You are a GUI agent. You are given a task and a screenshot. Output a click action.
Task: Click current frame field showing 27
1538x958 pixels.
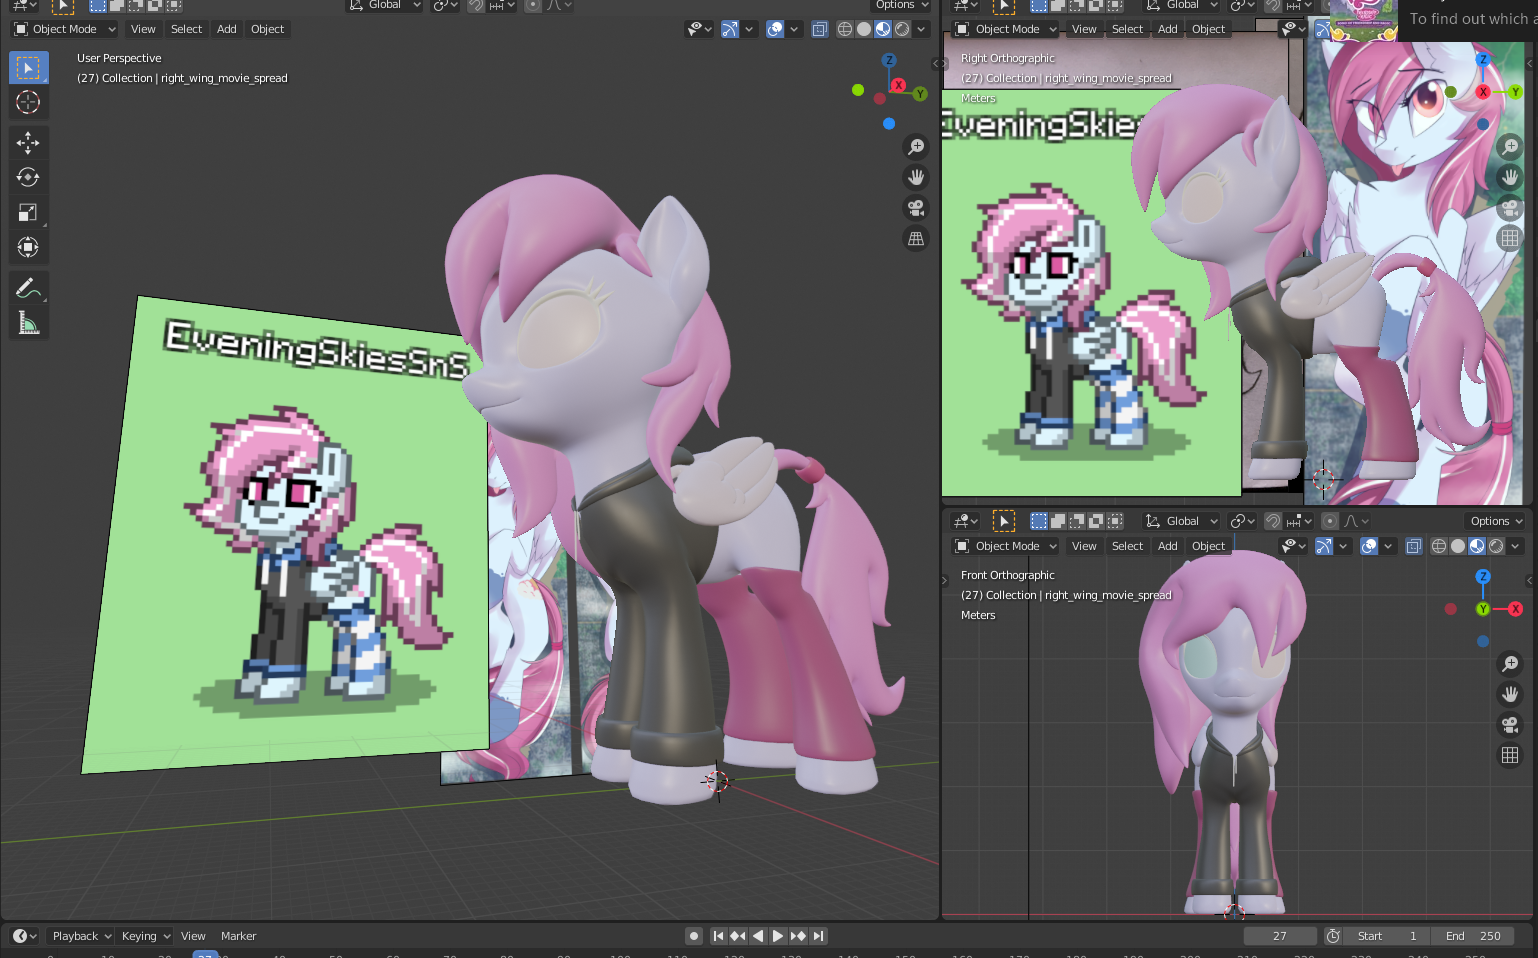click(1280, 936)
